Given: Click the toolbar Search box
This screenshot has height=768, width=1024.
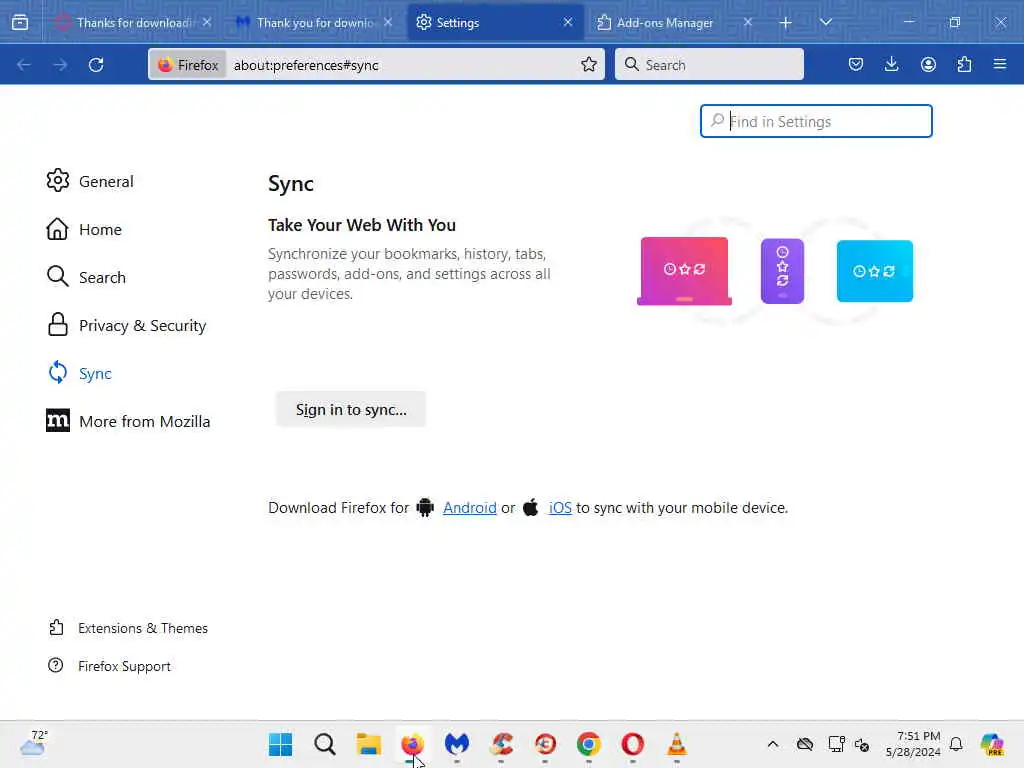Looking at the screenshot, I should 709,65.
